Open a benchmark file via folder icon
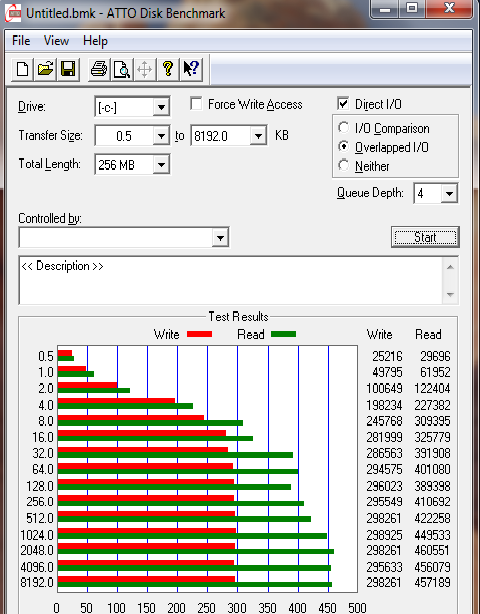This screenshot has width=480, height=614. coord(45,70)
